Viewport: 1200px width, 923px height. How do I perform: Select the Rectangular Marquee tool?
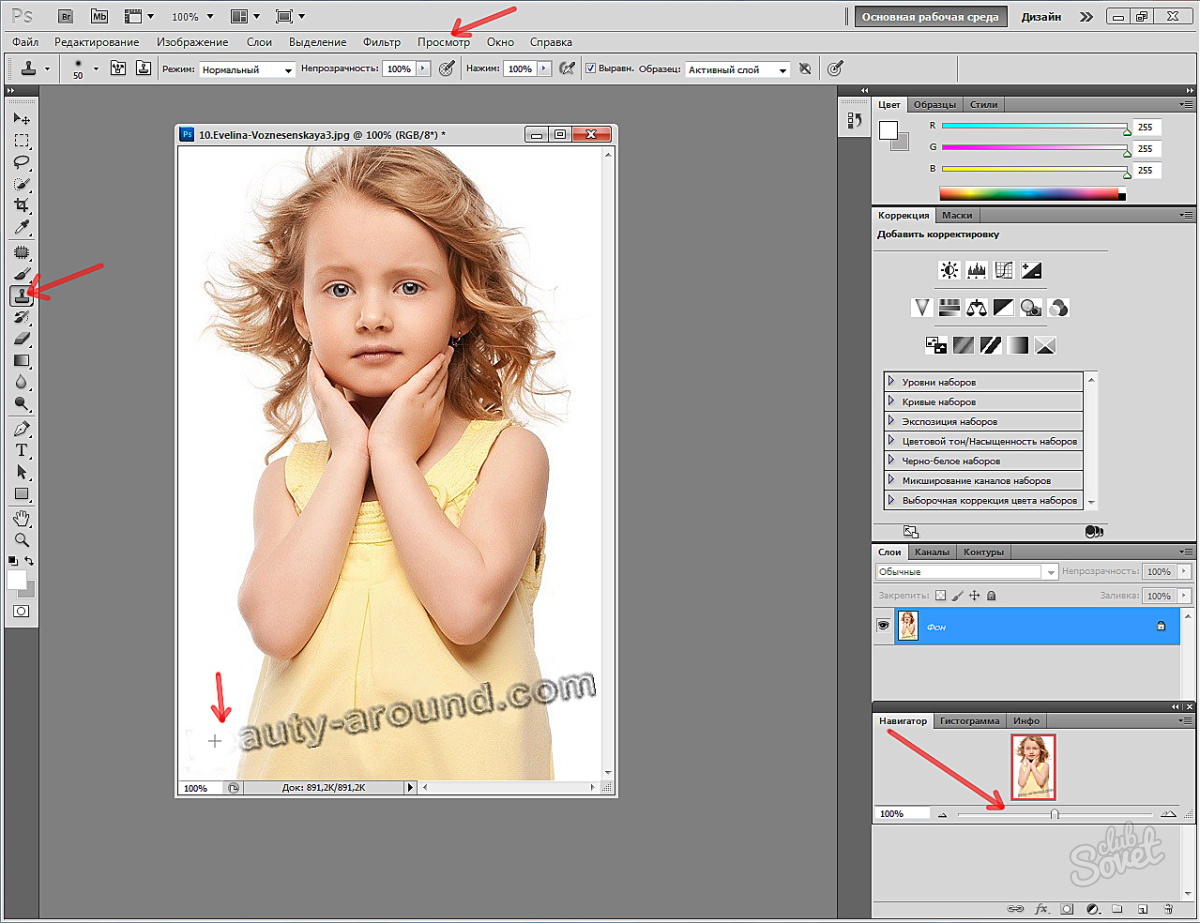(x=21, y=140)
